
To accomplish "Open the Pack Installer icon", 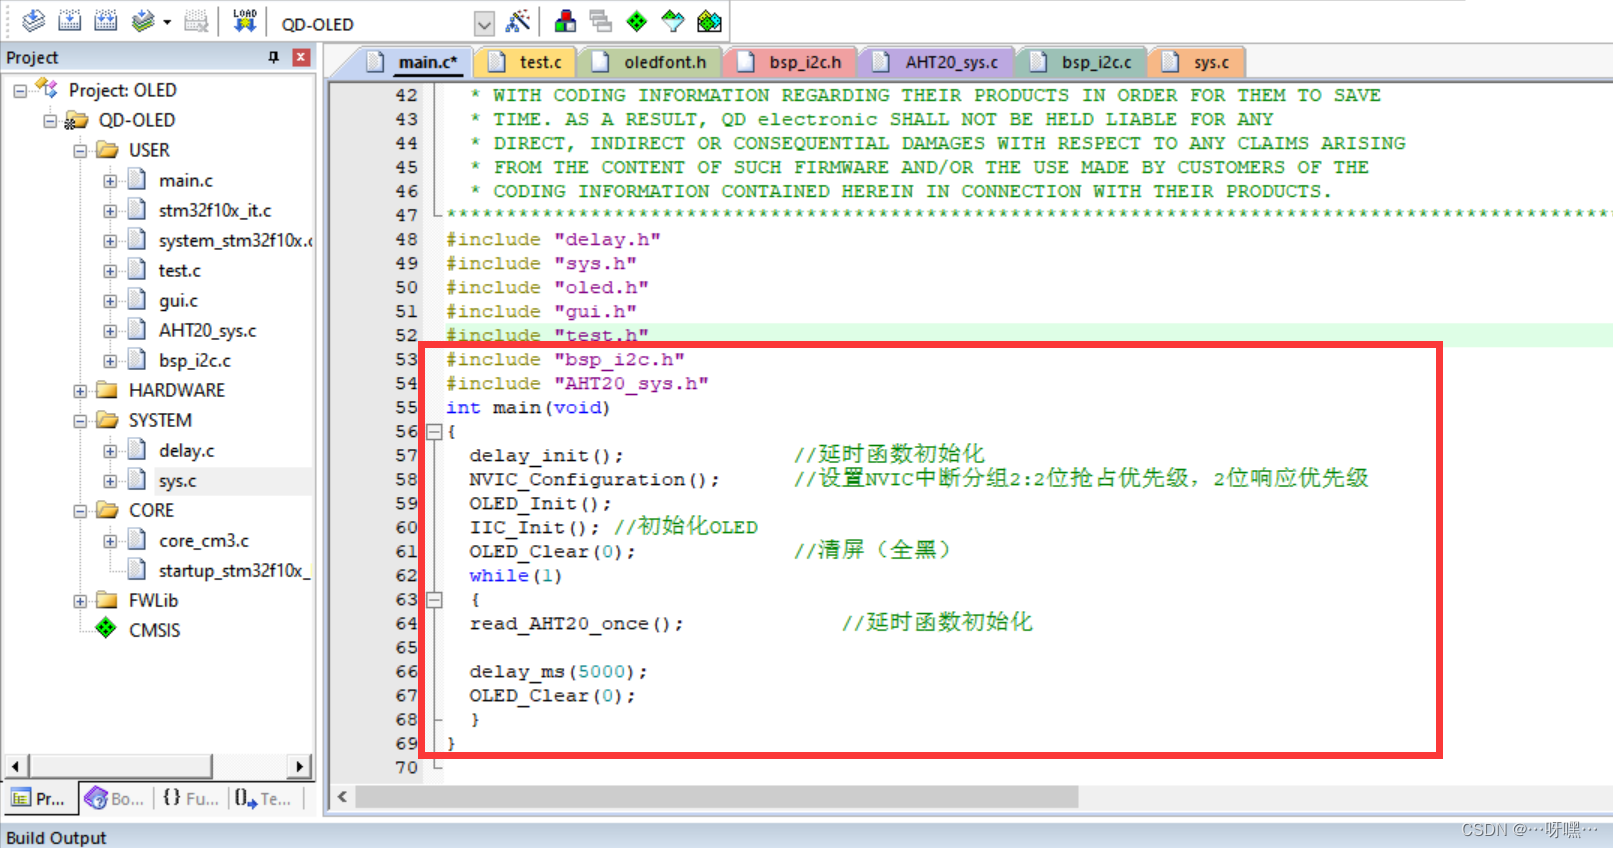I will click(x=709, y=20).
